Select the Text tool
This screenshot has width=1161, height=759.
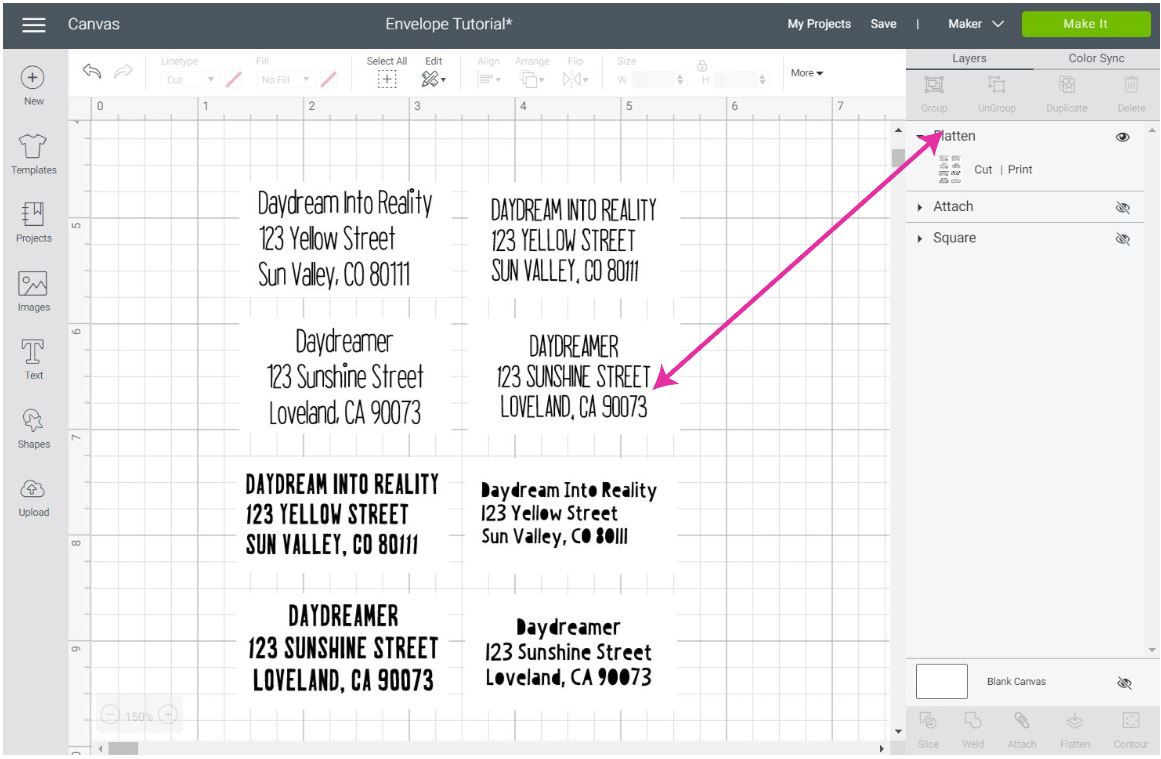point(33,352)
